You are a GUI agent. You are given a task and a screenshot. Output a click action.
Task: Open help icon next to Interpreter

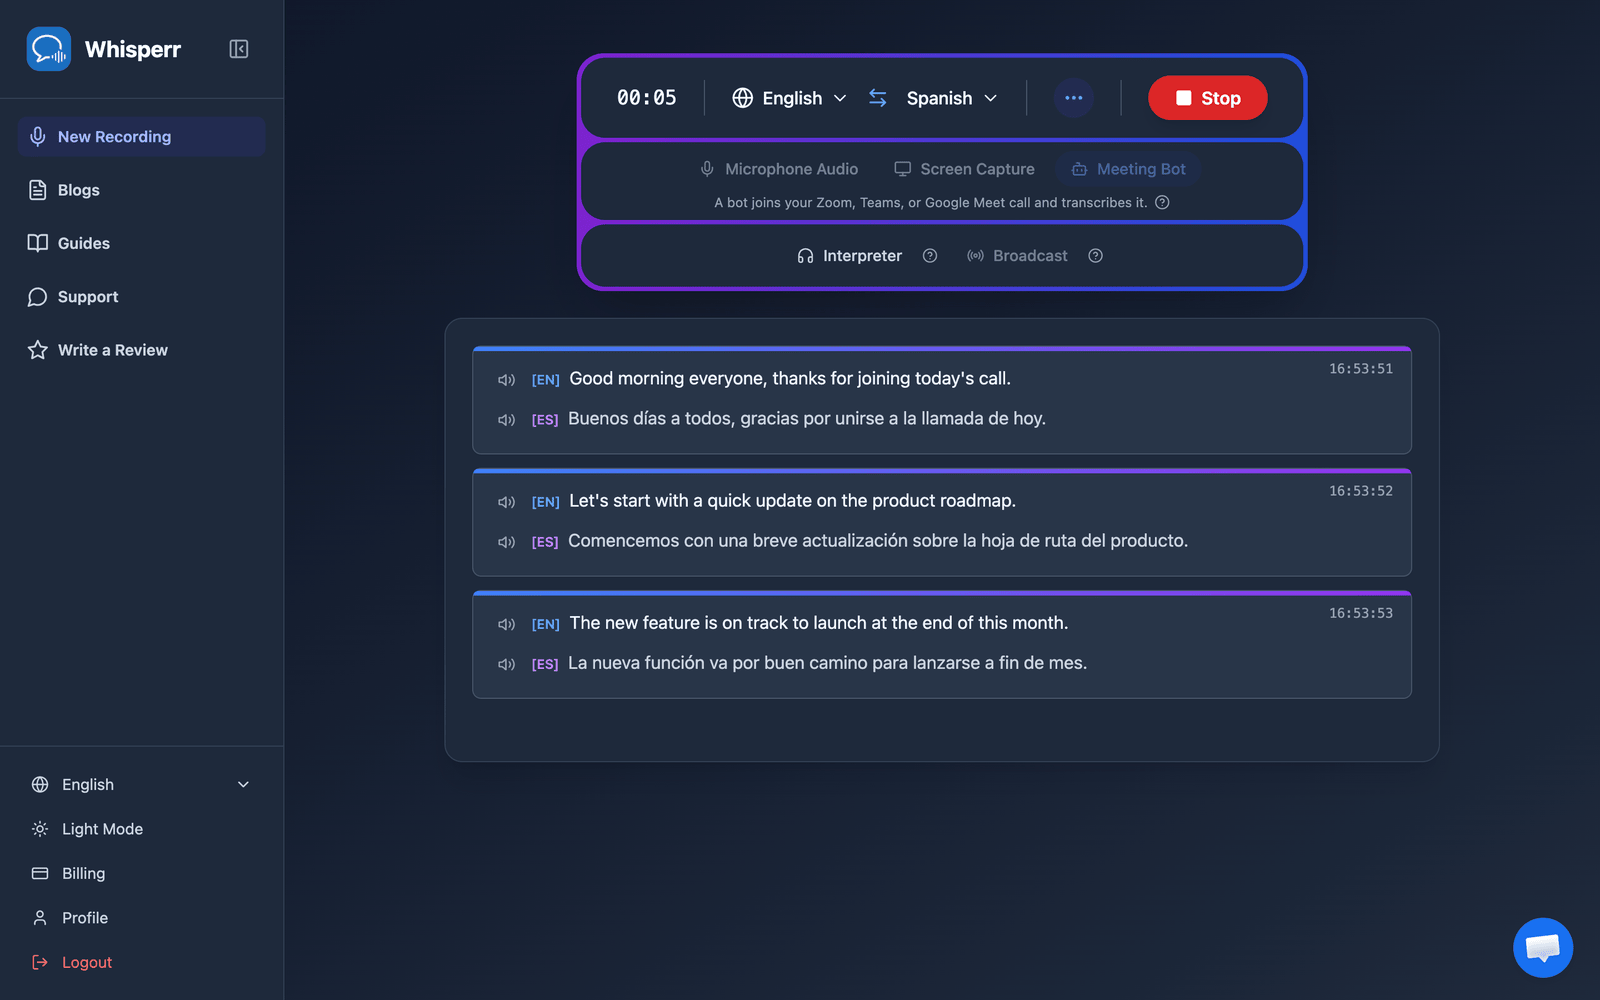[930, 256]
